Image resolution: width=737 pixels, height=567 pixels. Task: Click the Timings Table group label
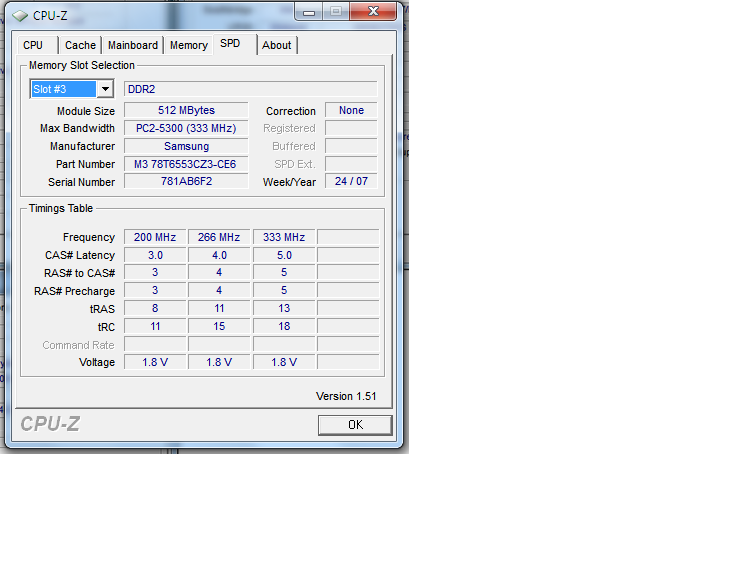[61, 208]
